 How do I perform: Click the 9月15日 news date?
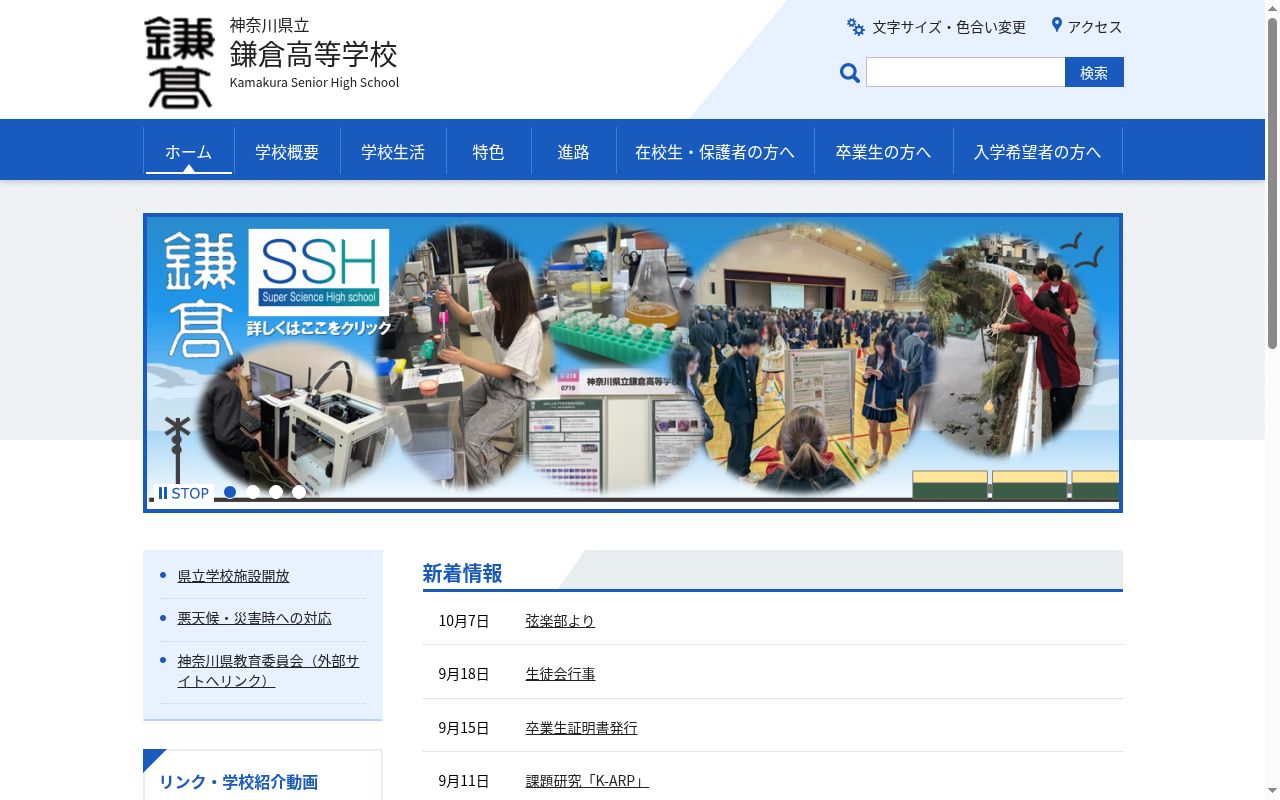click(464, 728)
